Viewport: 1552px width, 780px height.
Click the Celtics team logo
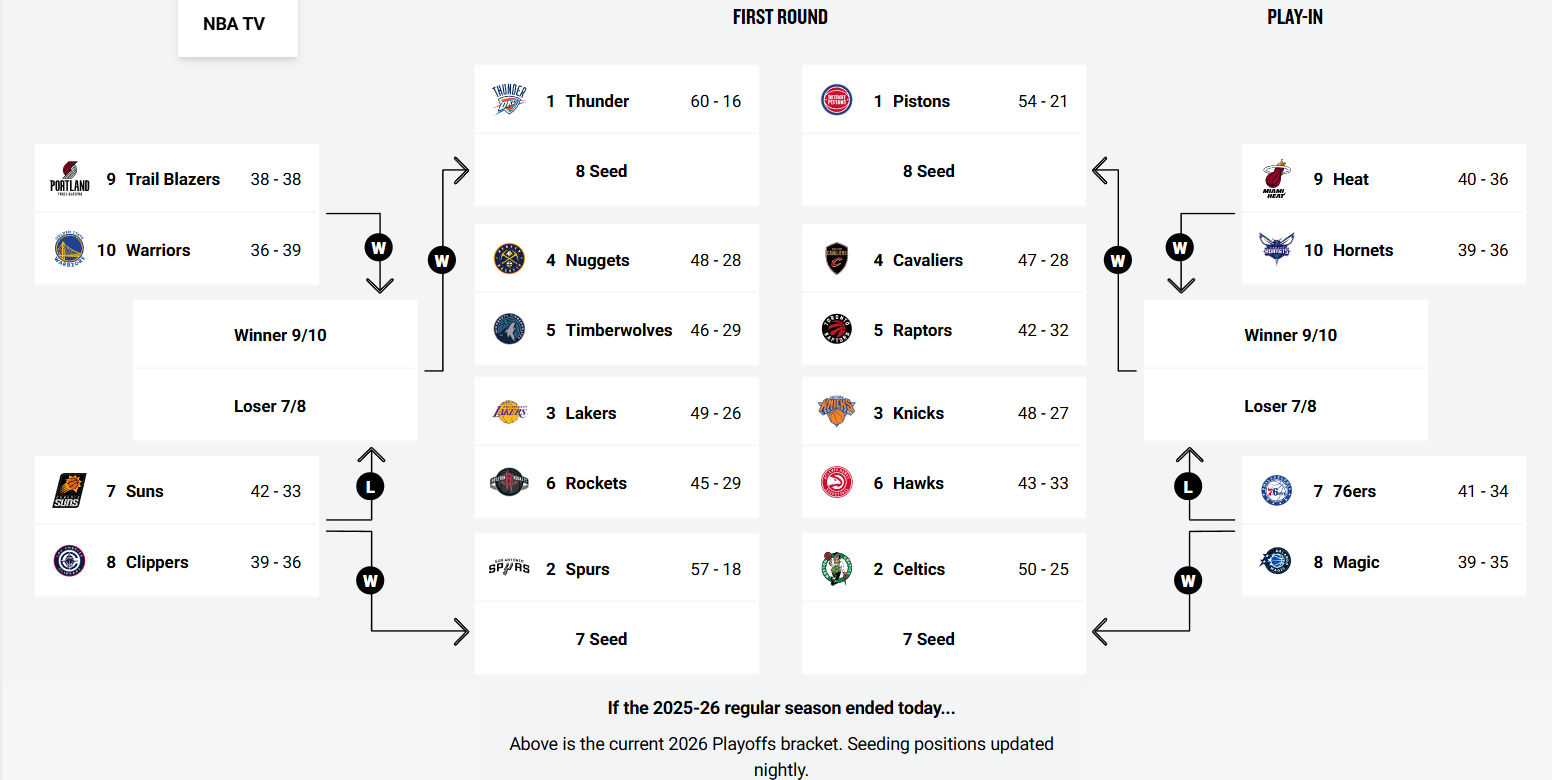click(x=836, y=568)
